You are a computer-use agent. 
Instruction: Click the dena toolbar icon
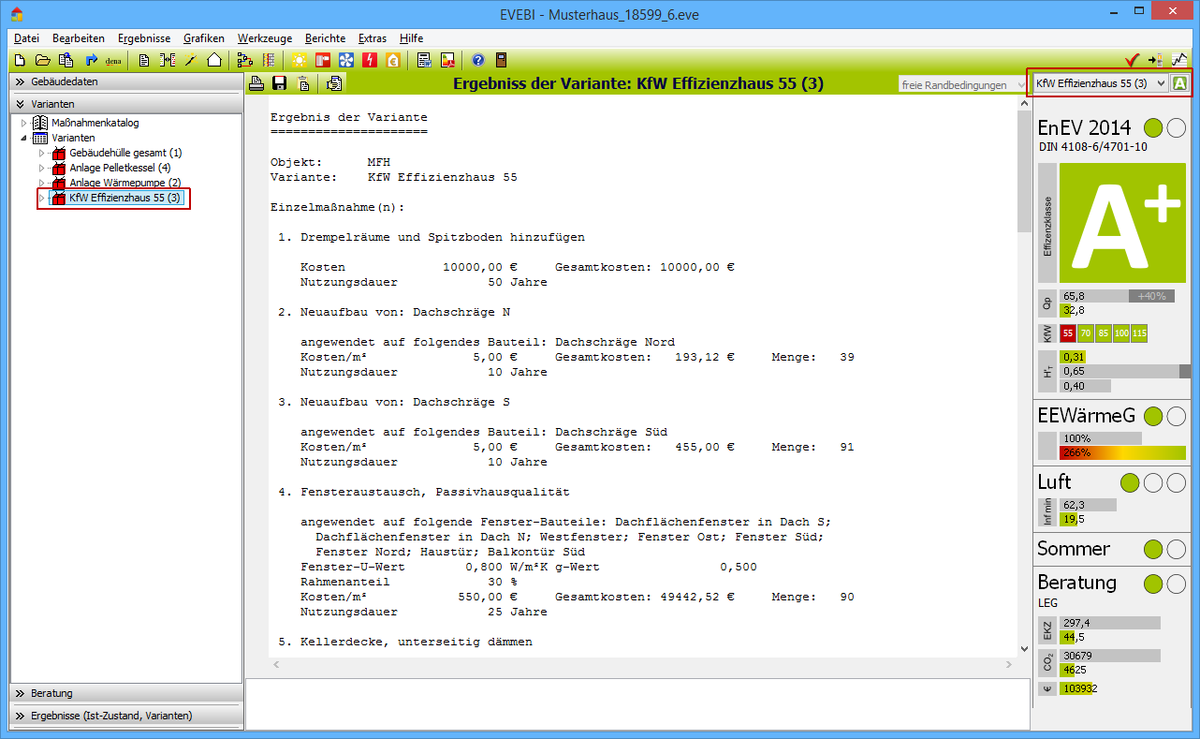pyautogui.click(x=113, y=60)
